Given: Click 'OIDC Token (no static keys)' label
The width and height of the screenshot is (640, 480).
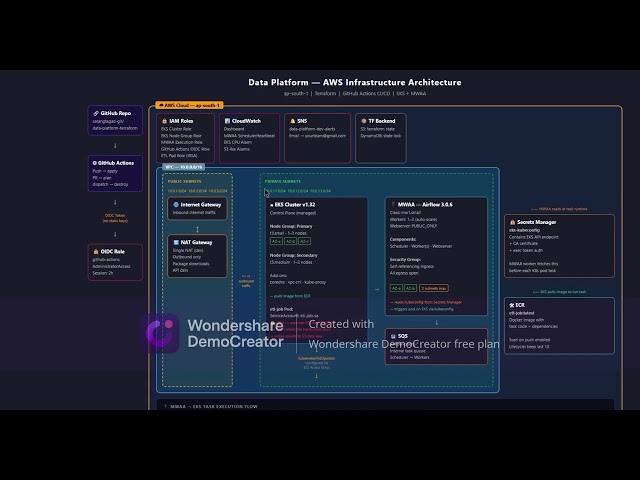Looking at the screenshot, I should 115,218.
